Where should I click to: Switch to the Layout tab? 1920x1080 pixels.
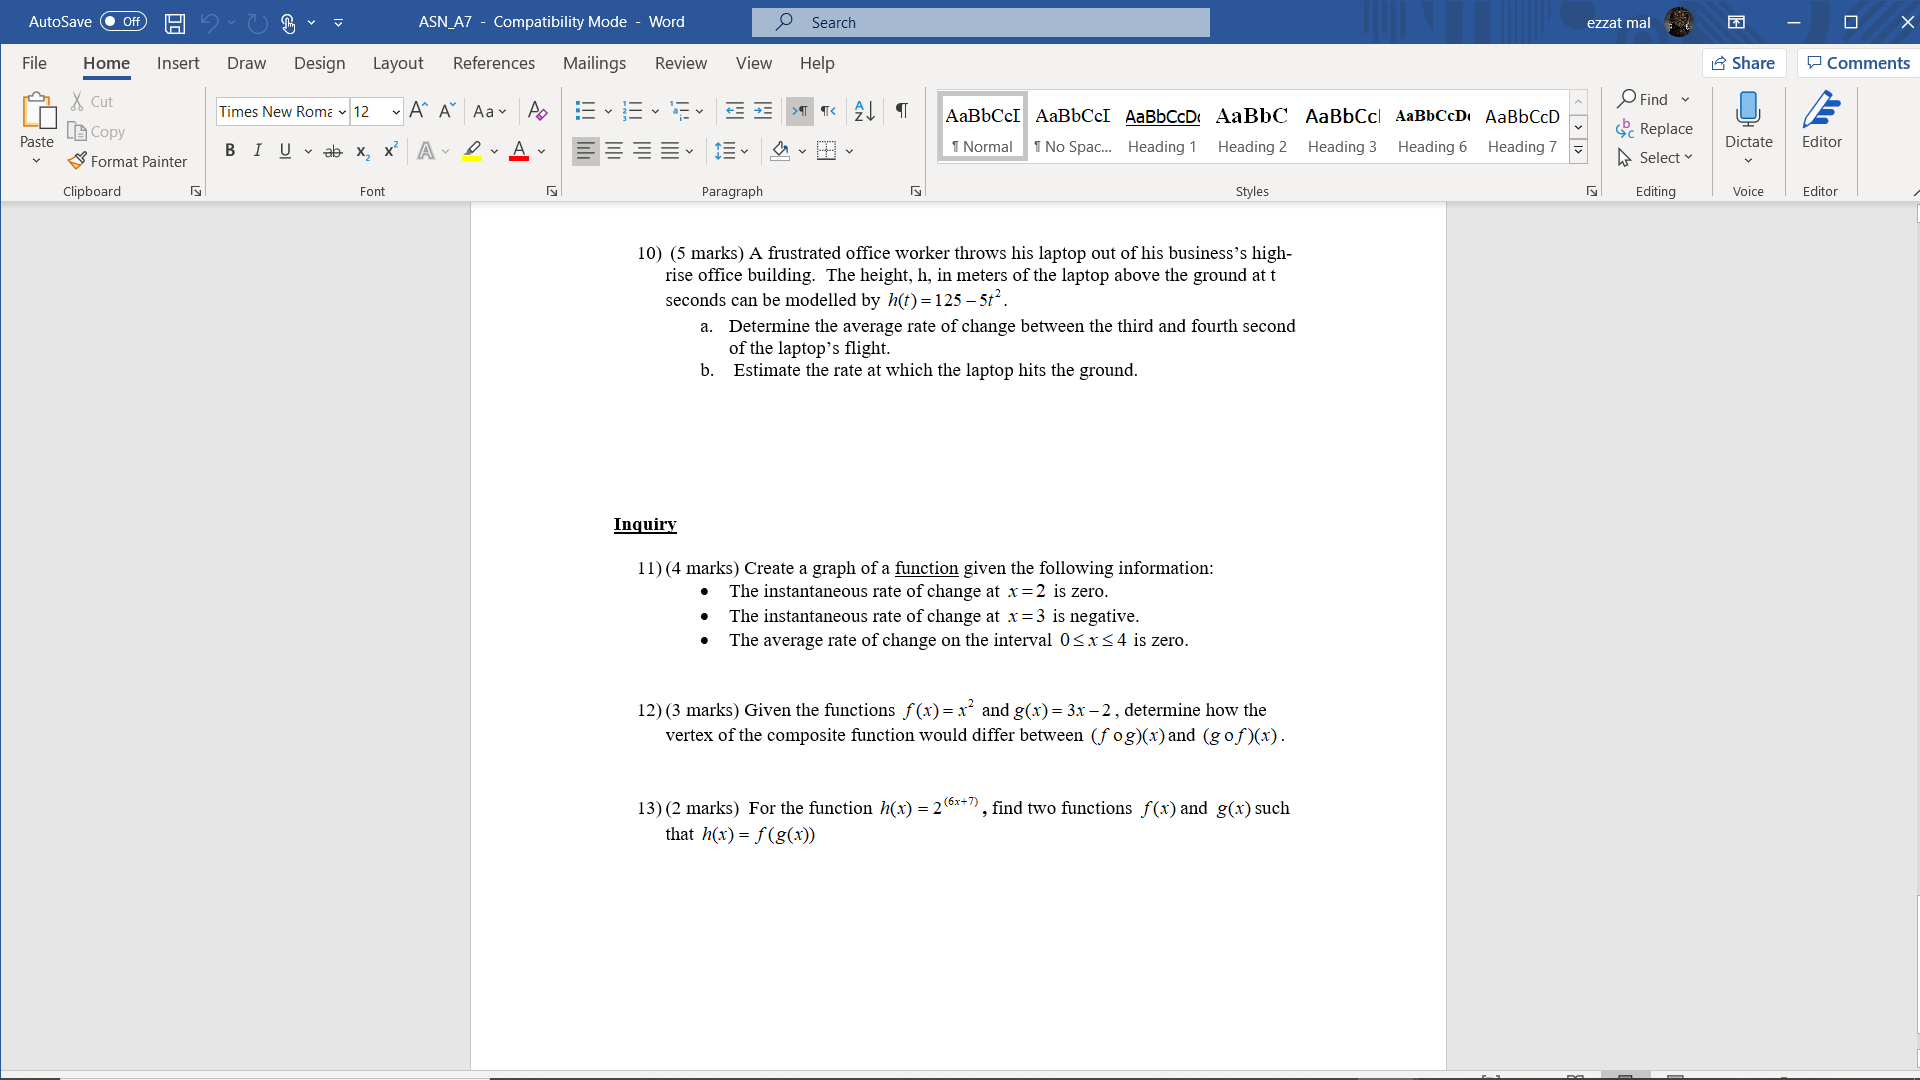tap(397, 63)
